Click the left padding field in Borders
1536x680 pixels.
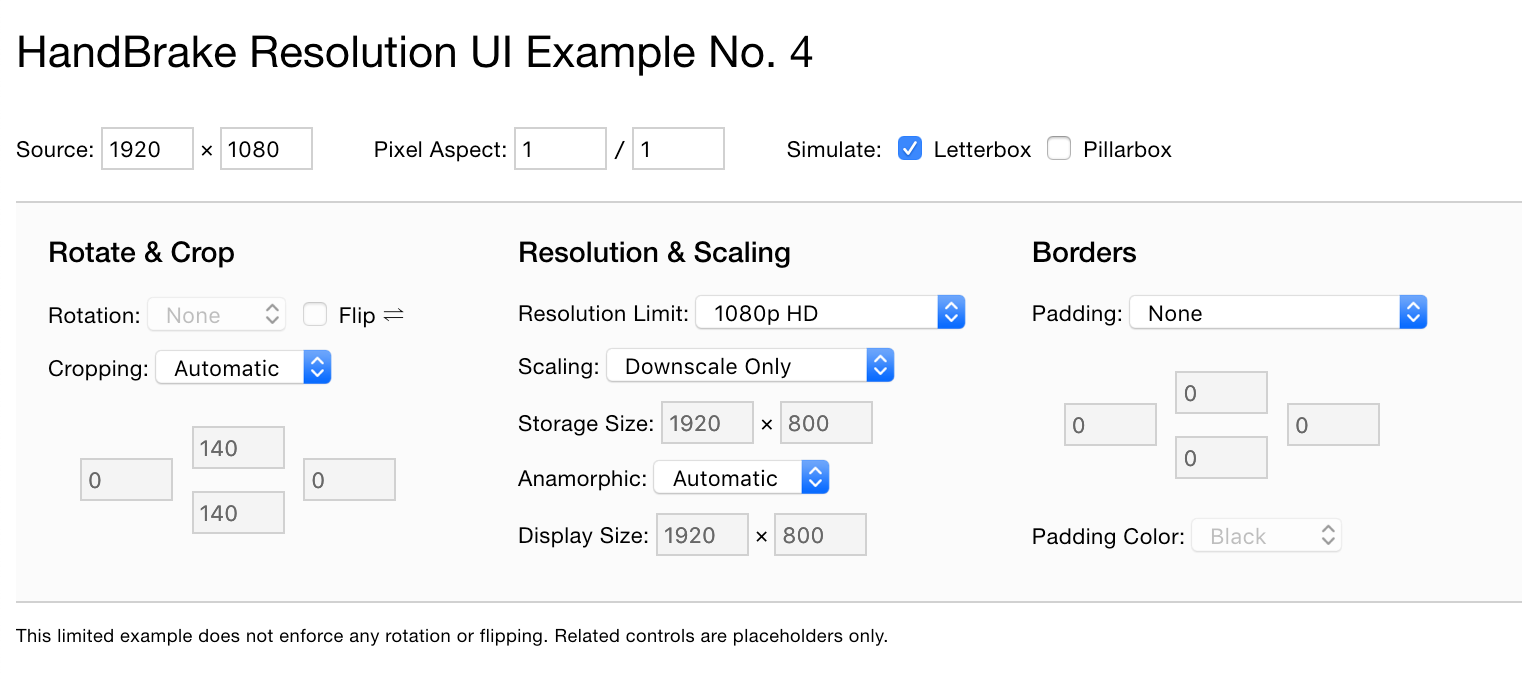click(x=1110, y=425)
